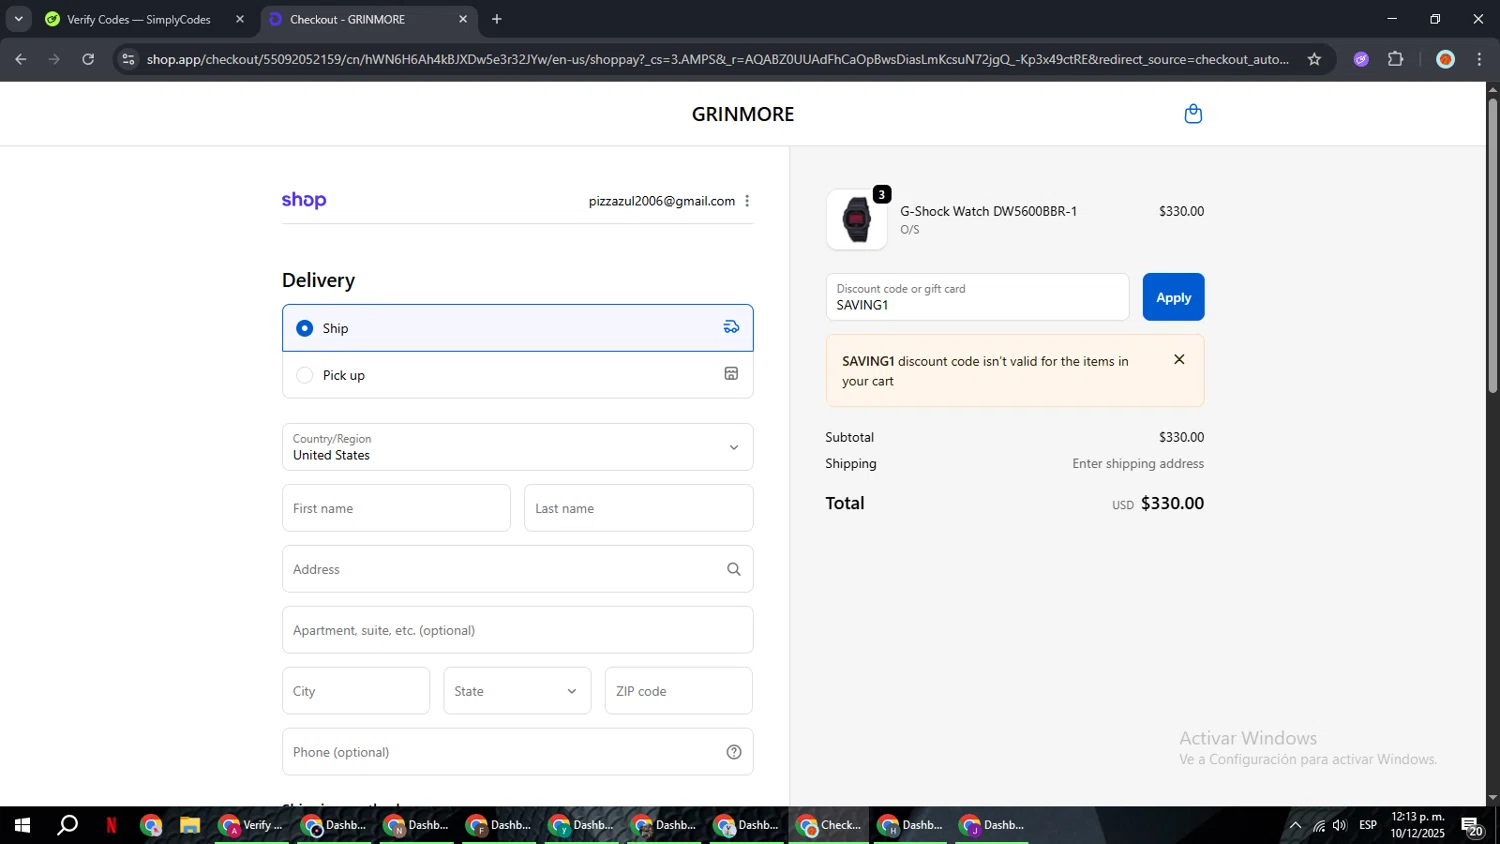1500x844 pixels.
Task: Click the Subtotal label
Action: click(x=849, y=437)
